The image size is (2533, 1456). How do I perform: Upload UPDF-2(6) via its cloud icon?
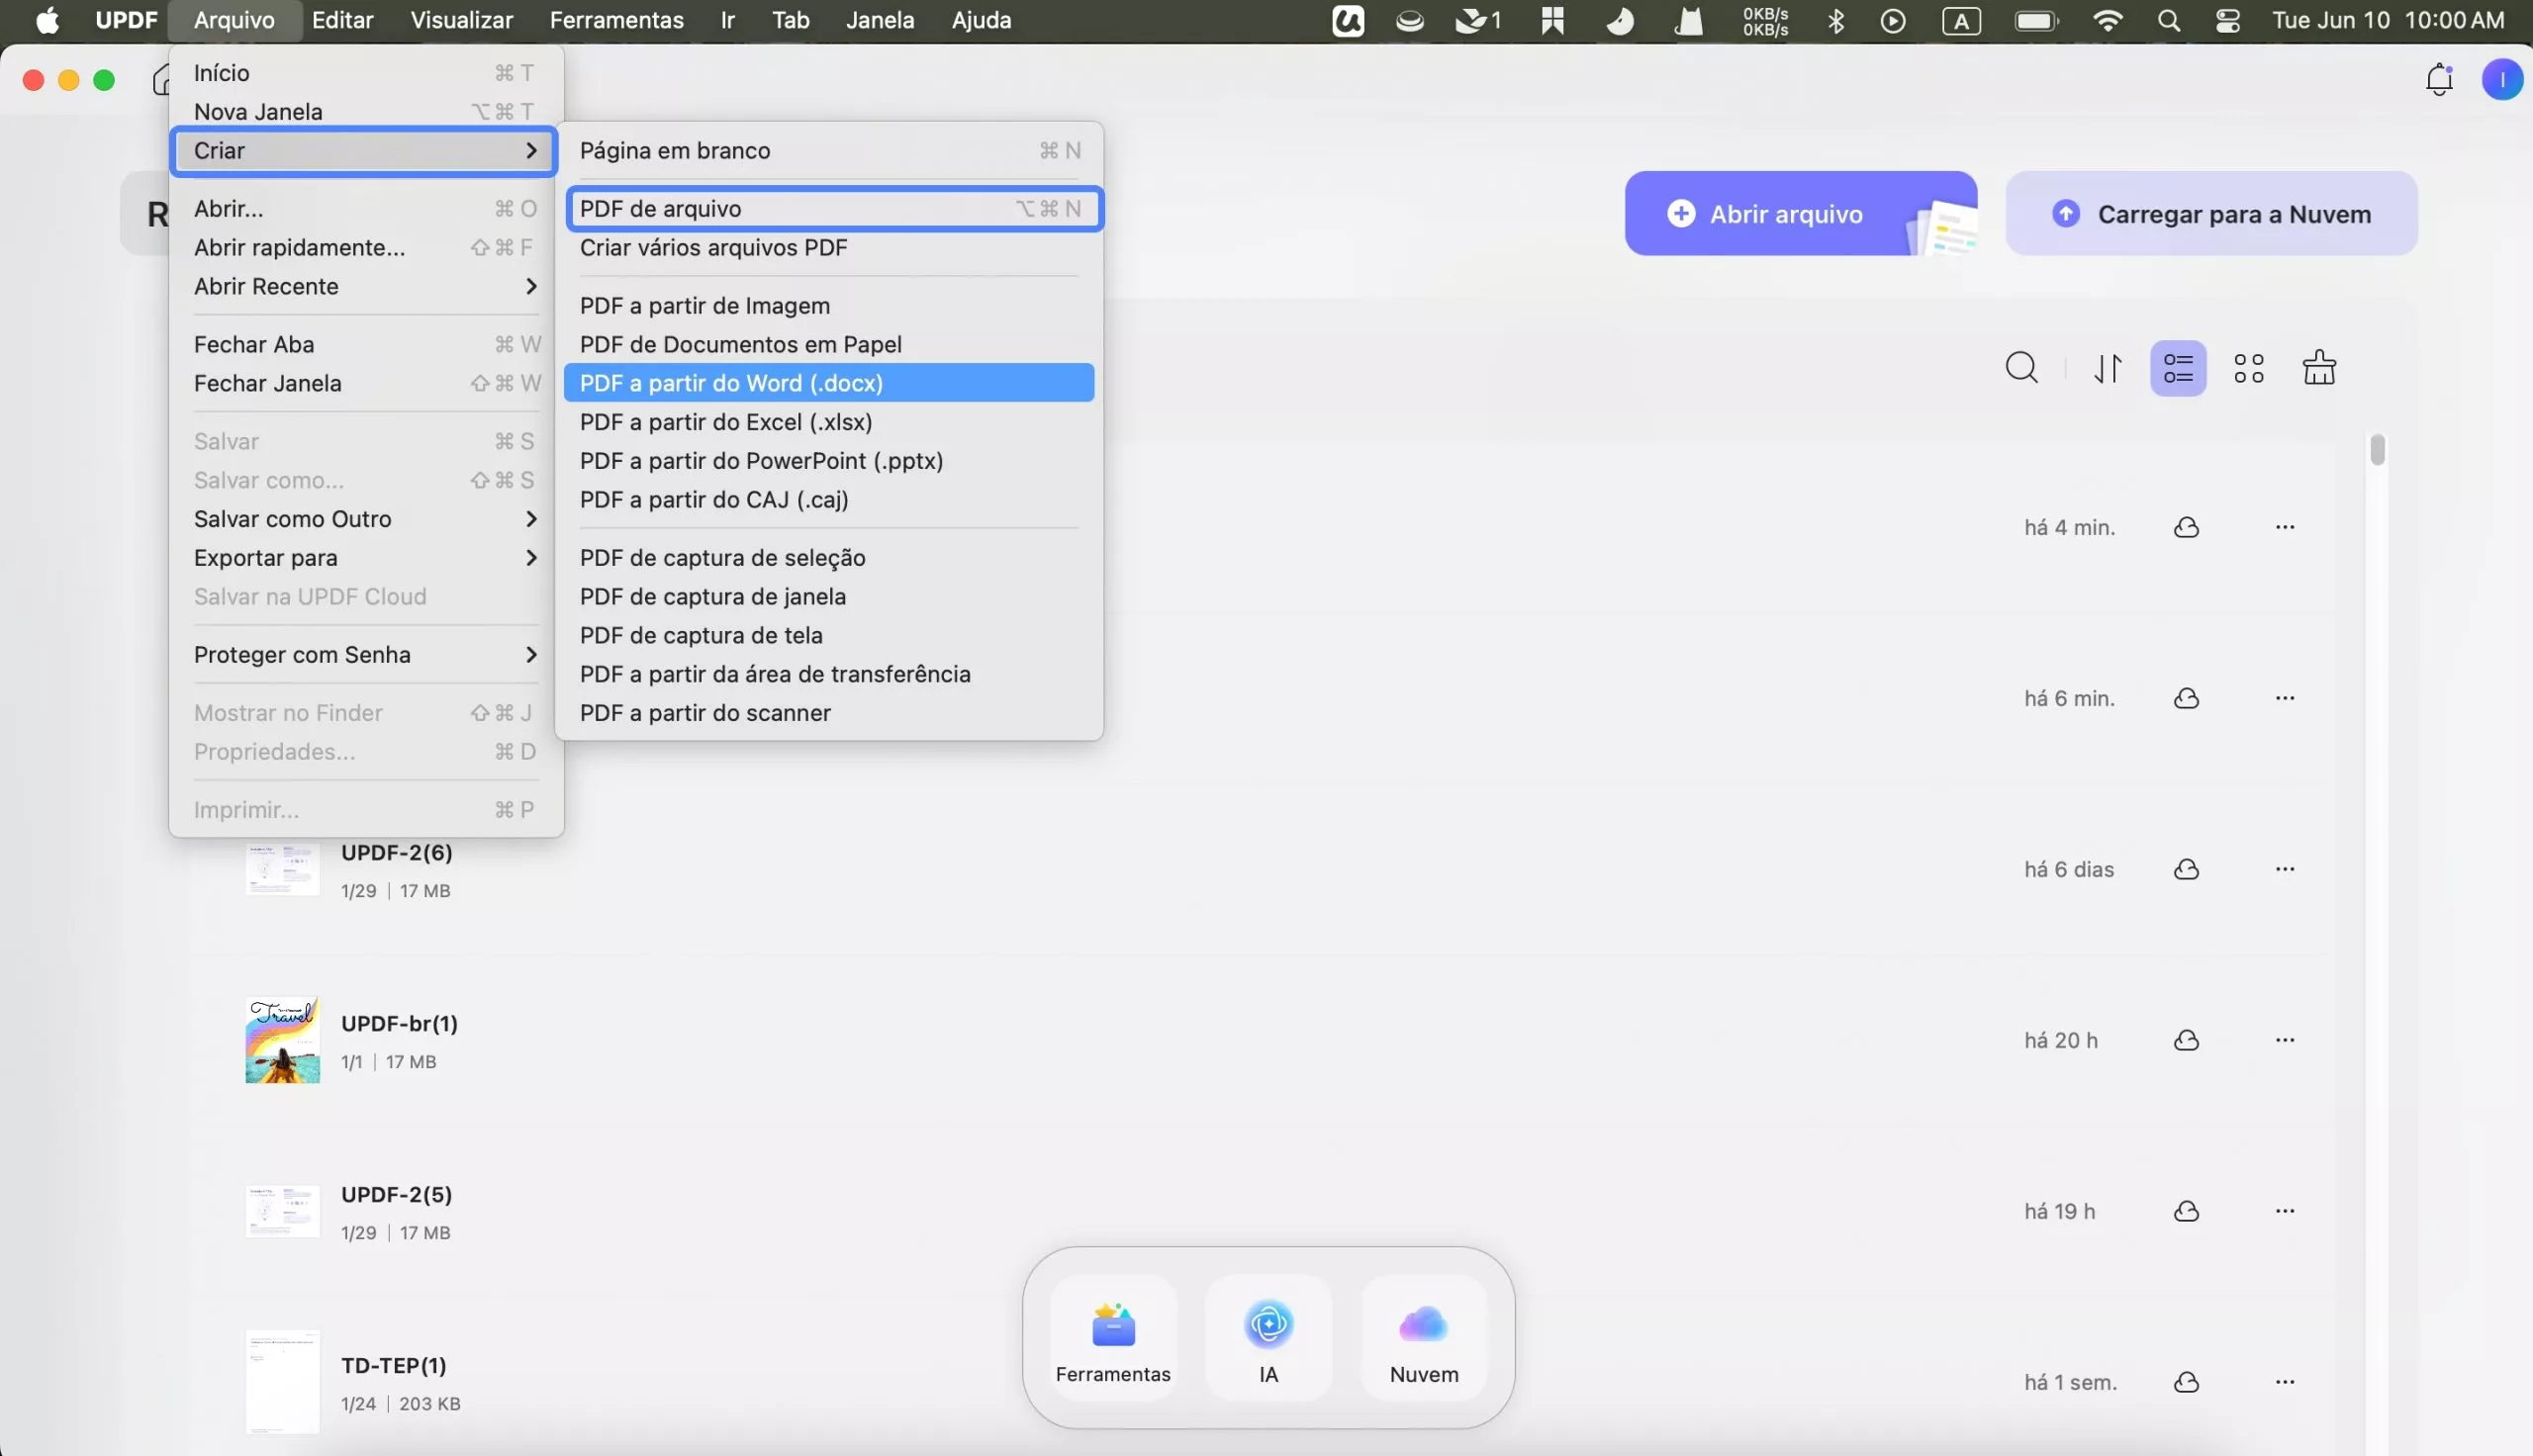pos(2187,869)
